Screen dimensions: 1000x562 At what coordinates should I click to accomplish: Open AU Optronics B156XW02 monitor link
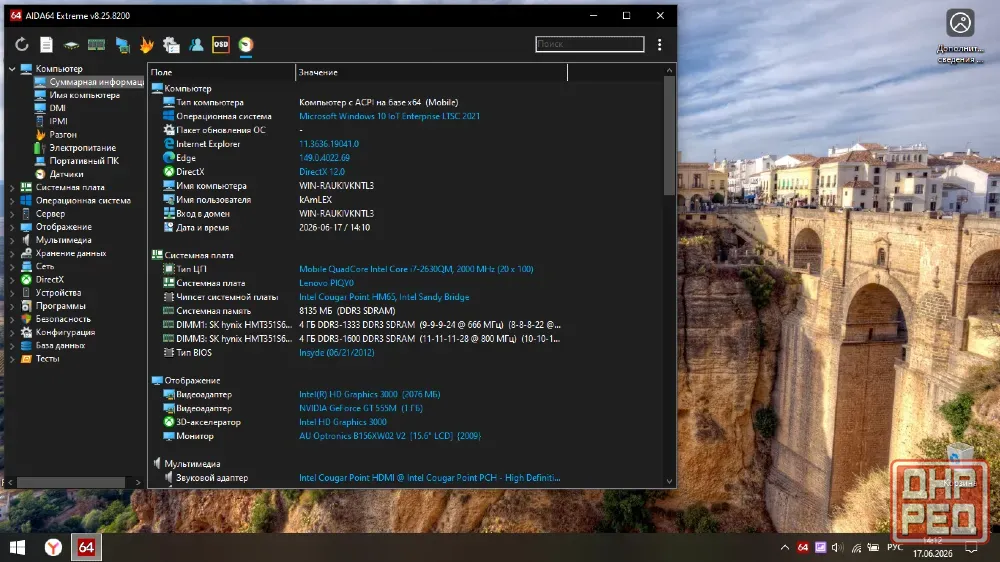pos(390,436)
